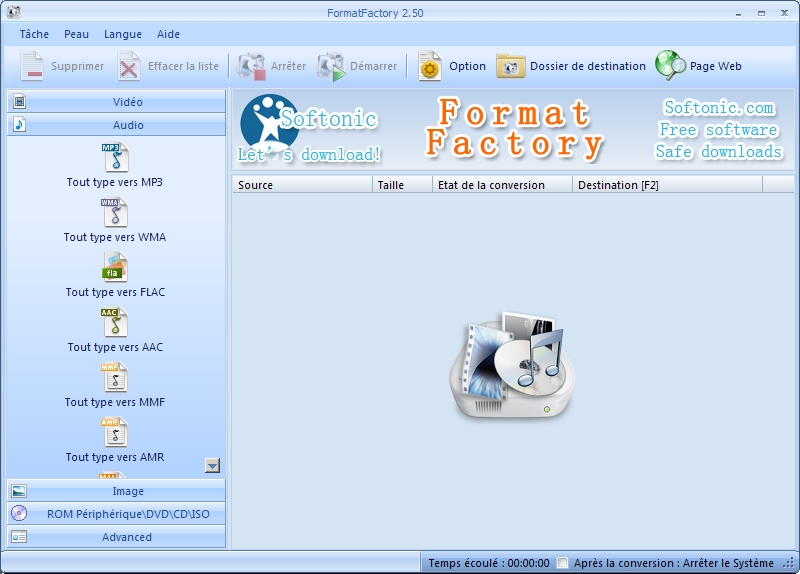The height and width of the screenshot is (574, 800).
Task: Click 'Tout type vers WMA' text
Action: pos(115,237)
